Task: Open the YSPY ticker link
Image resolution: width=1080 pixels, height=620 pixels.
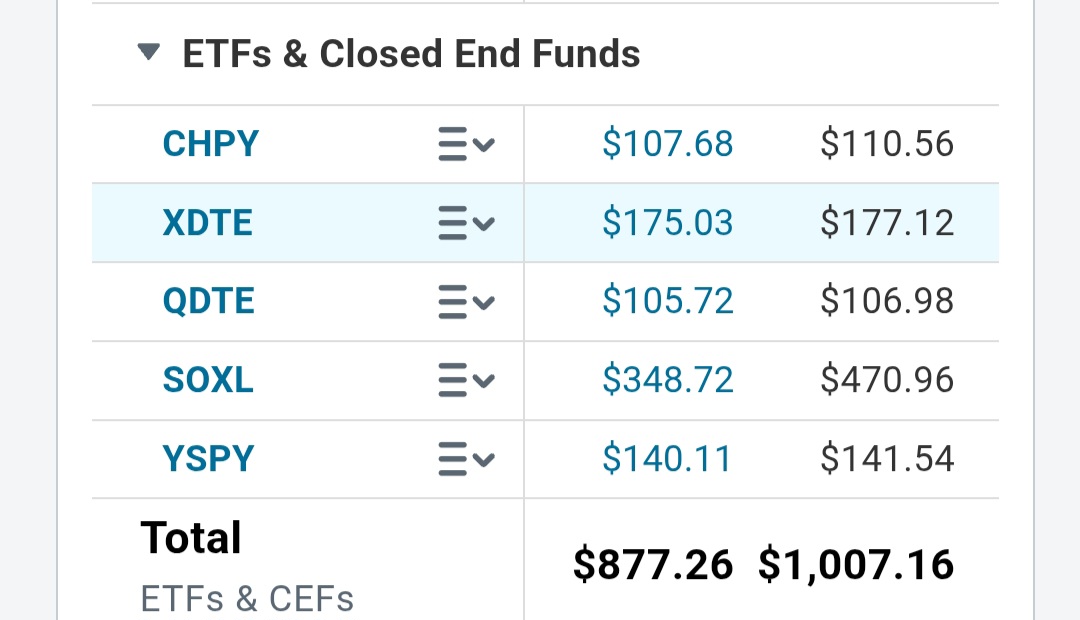Action: [208, 459]
